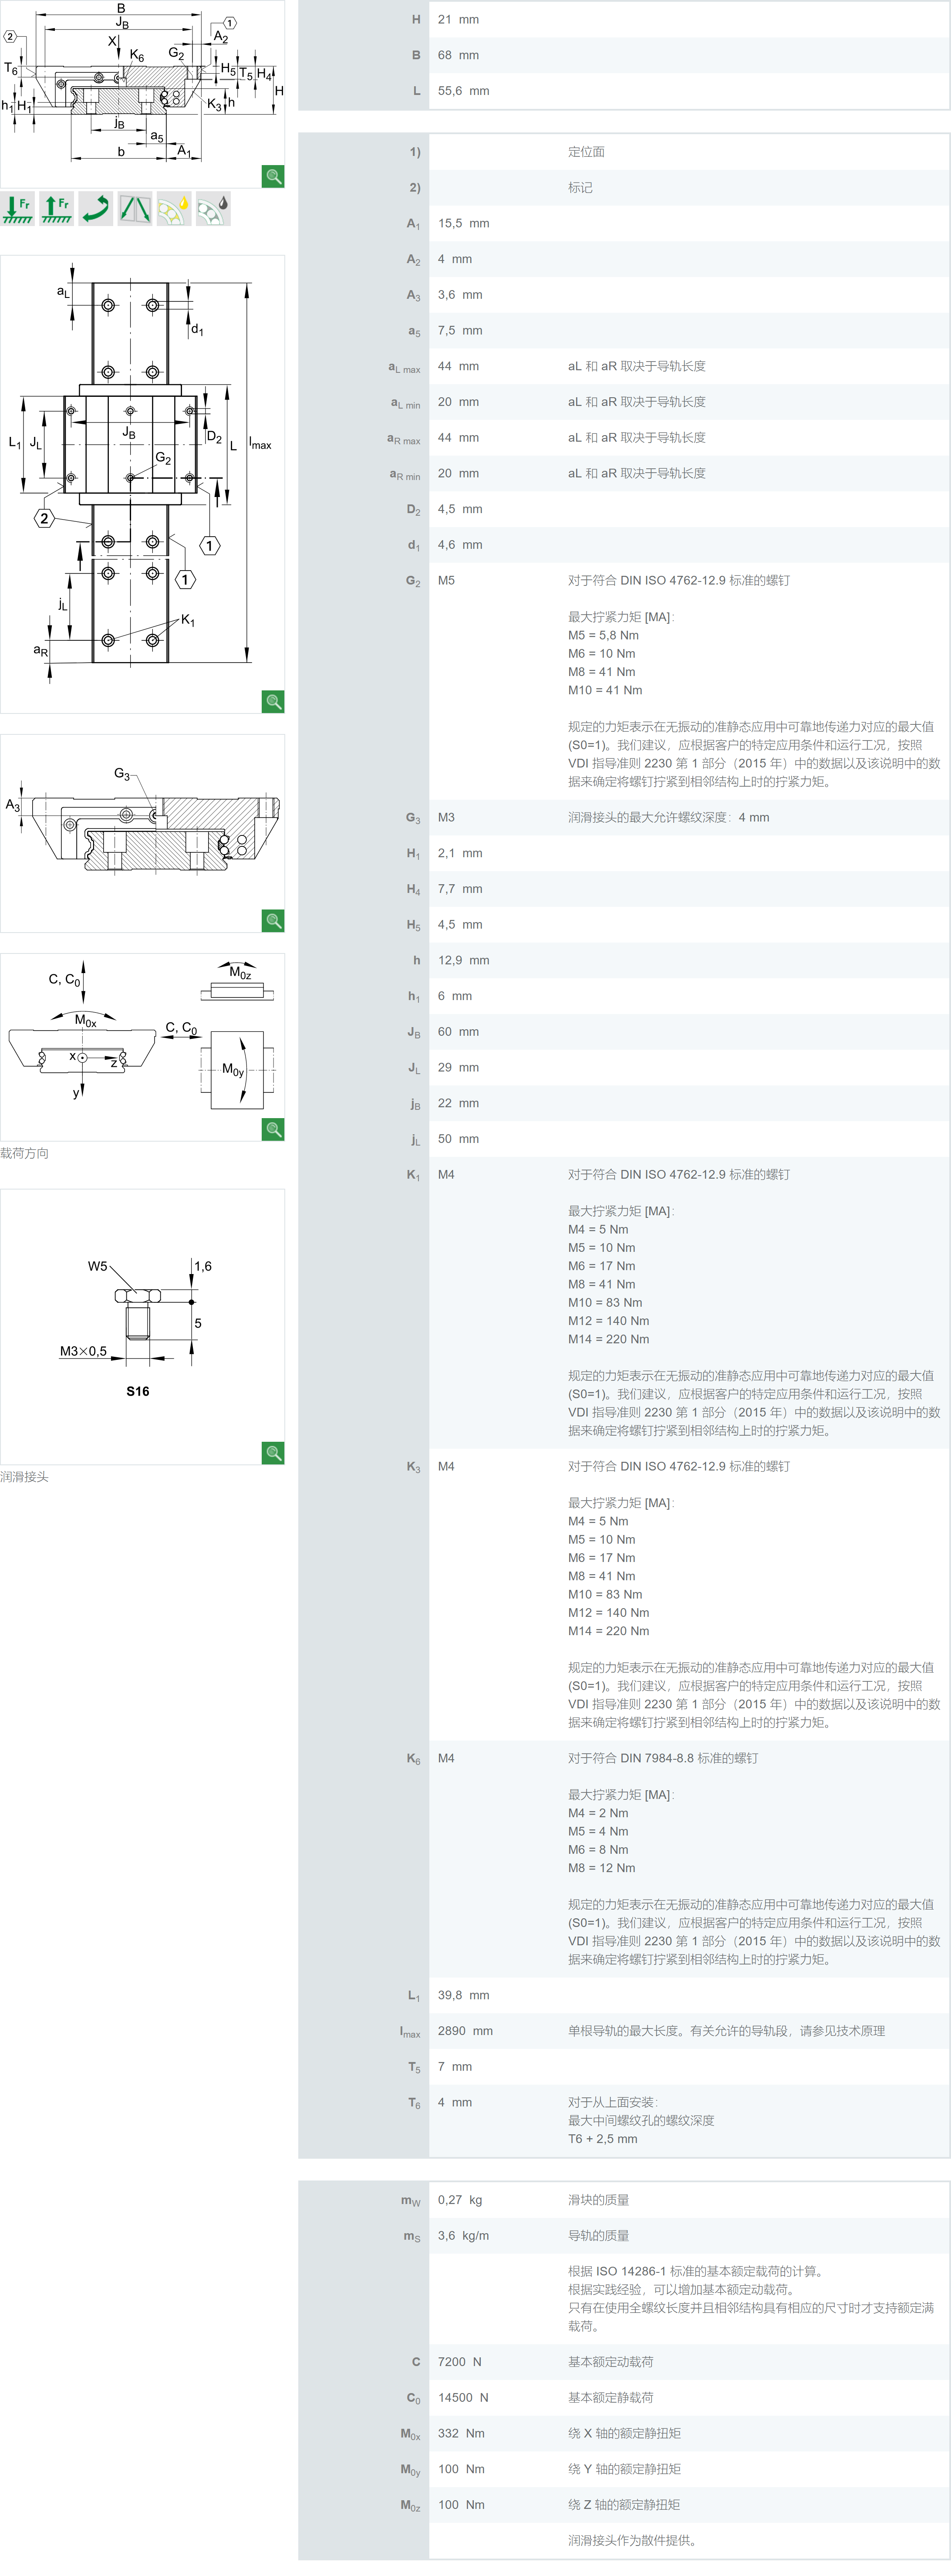Click the 'T6 + 2,5 mm' note
951x2576 pixels.
click(602, 2139)
